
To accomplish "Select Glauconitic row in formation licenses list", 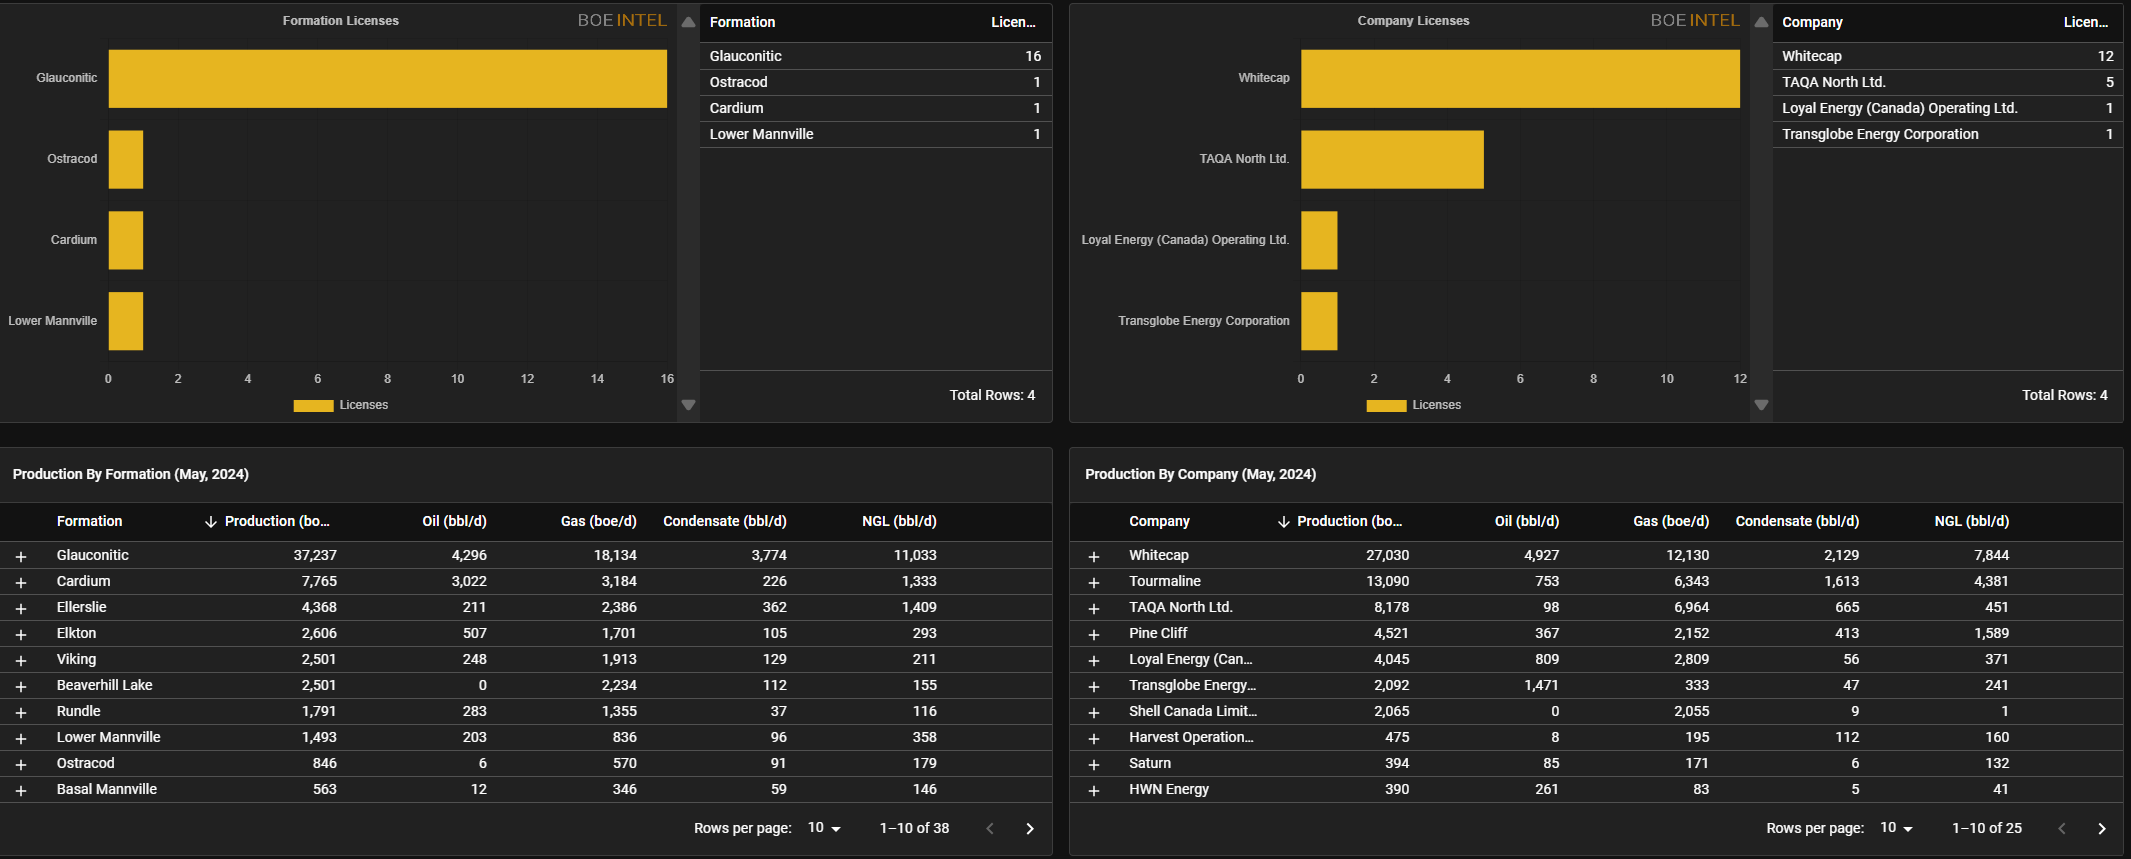I will 876,56.
